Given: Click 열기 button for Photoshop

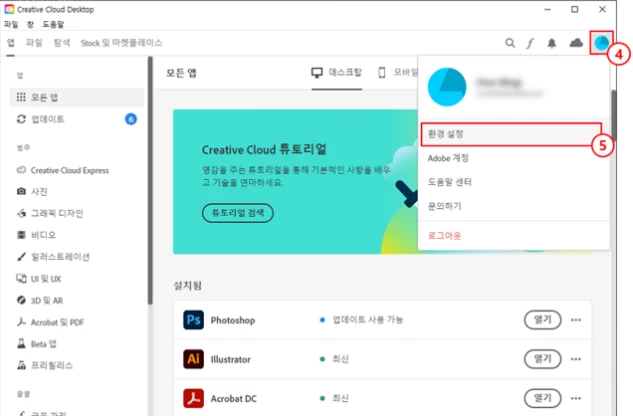Looking at the screenshot, I should click(x=543, y=320).
